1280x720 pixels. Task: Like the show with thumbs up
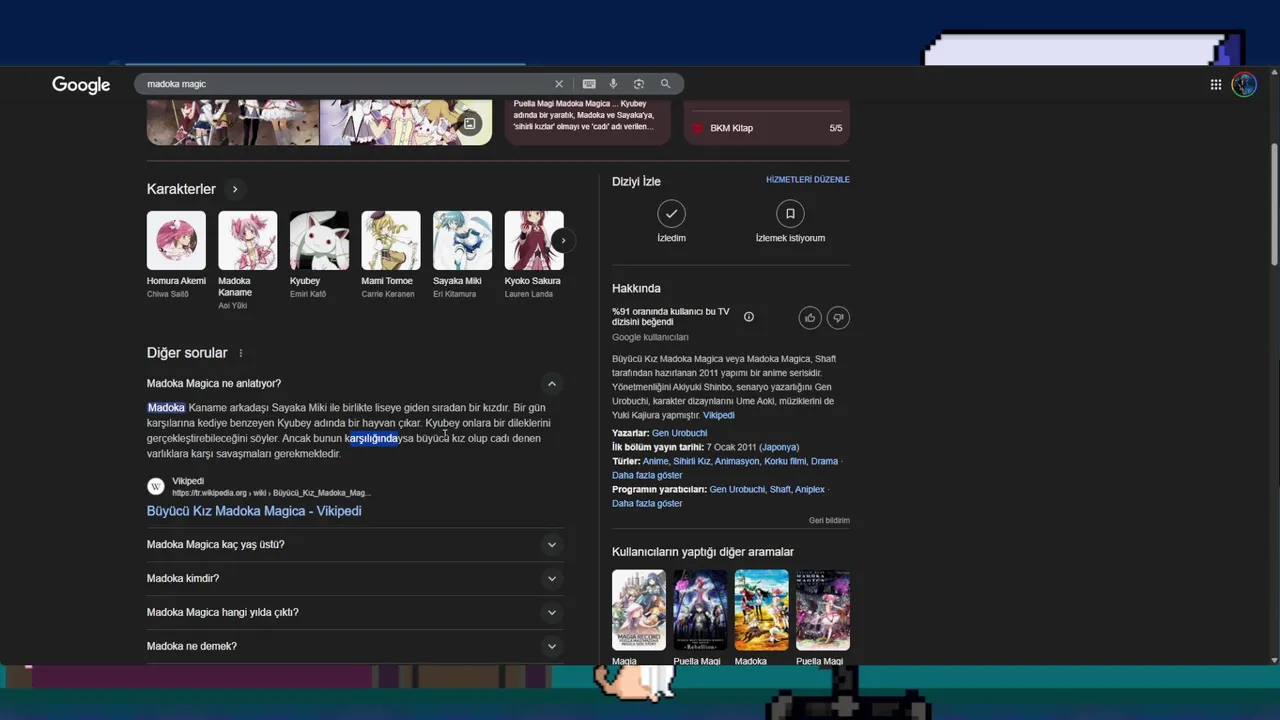[810, 318]
